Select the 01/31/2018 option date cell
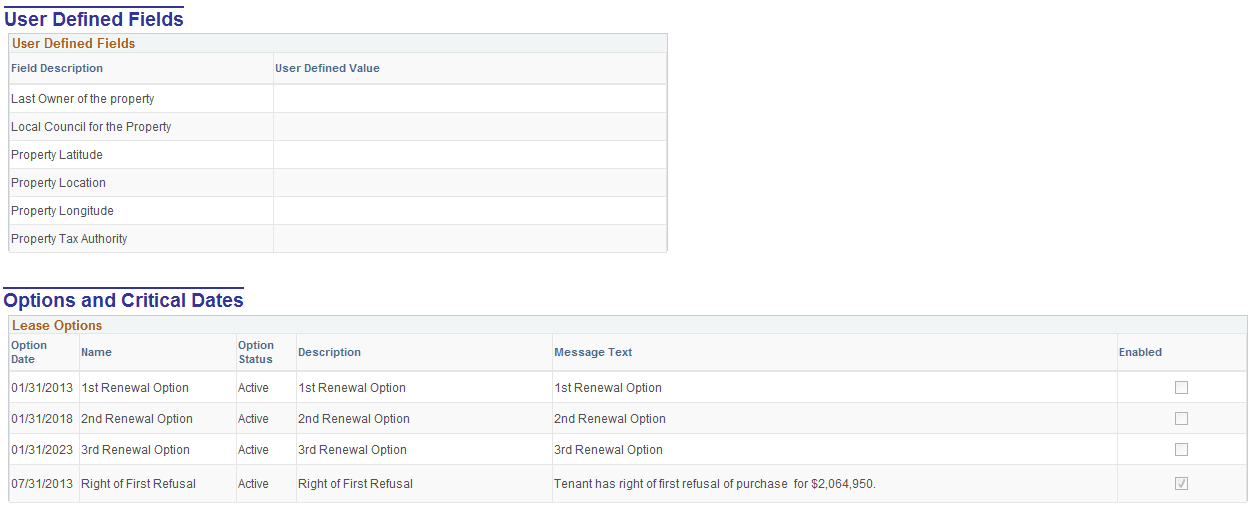This screenshot has height=511, width=1256. tap(42, 419)
